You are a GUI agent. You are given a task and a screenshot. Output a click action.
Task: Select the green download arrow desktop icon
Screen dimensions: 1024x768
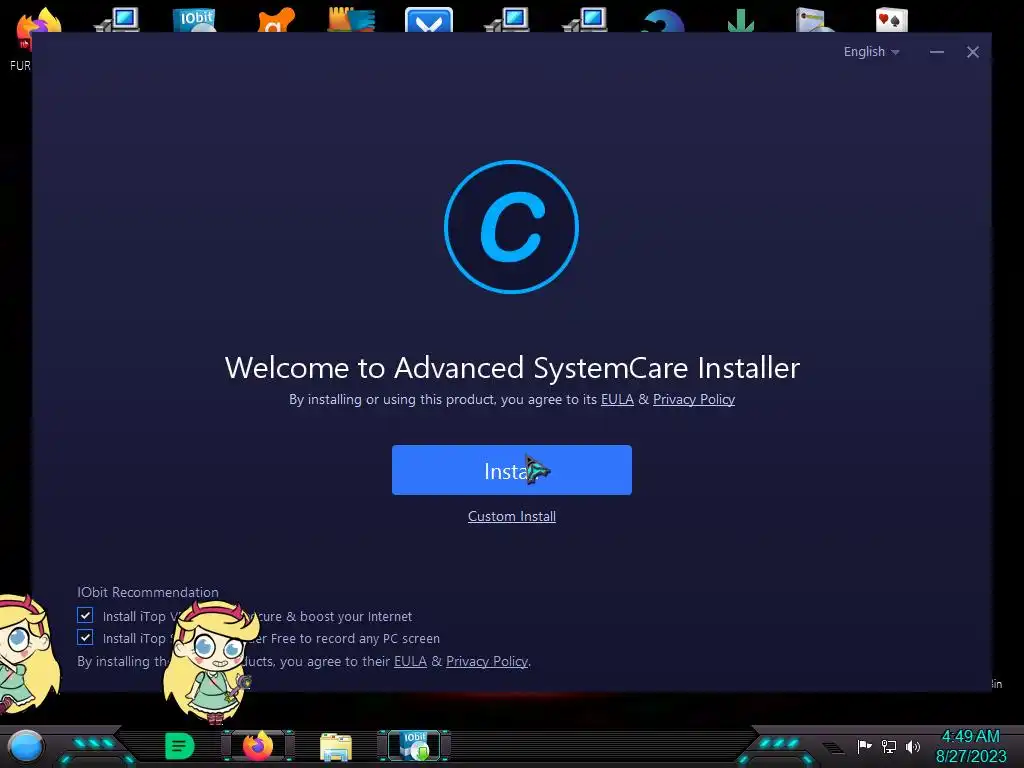741,21
